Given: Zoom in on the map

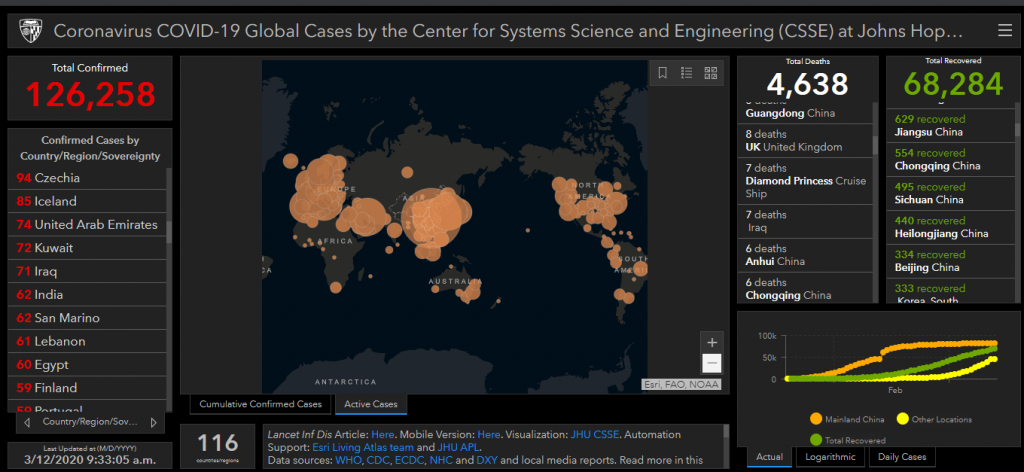Looking at the screenshot, I should (712, 342).
